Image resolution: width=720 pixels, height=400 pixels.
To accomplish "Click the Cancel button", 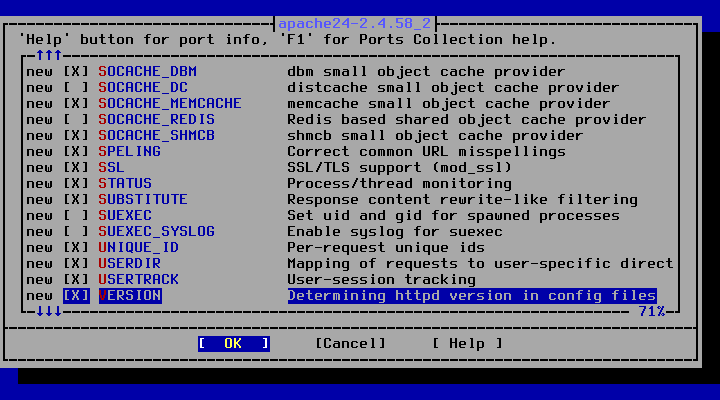I will [350, 344].
